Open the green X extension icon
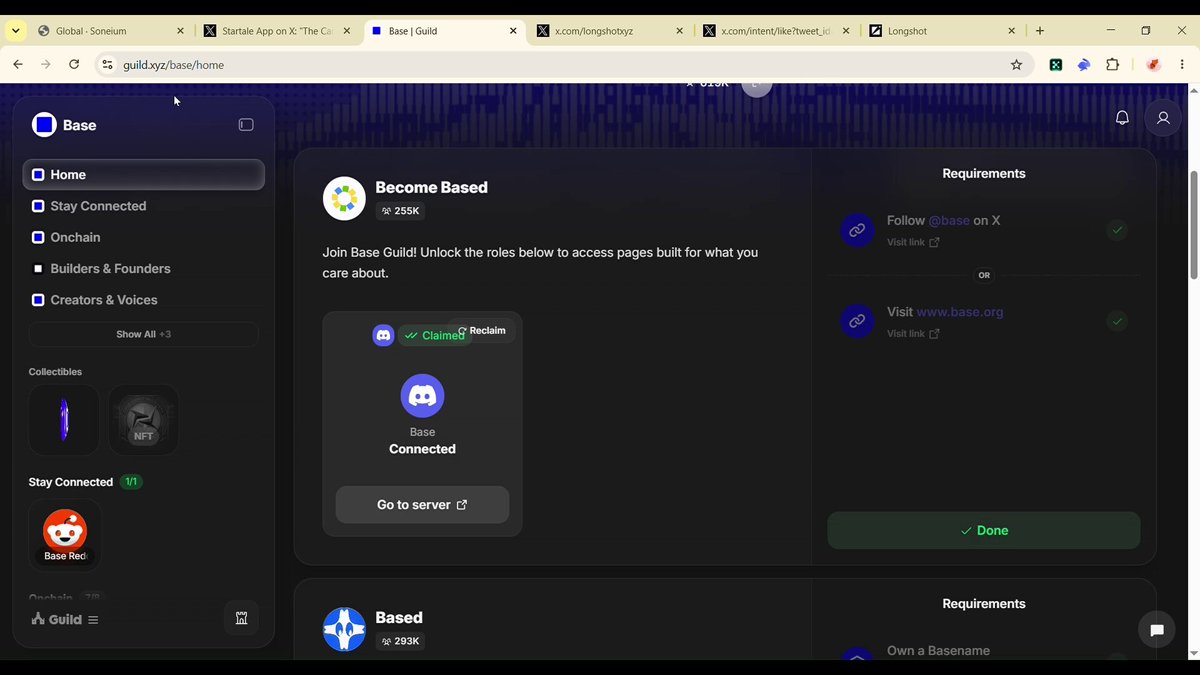 point(1055,65)
